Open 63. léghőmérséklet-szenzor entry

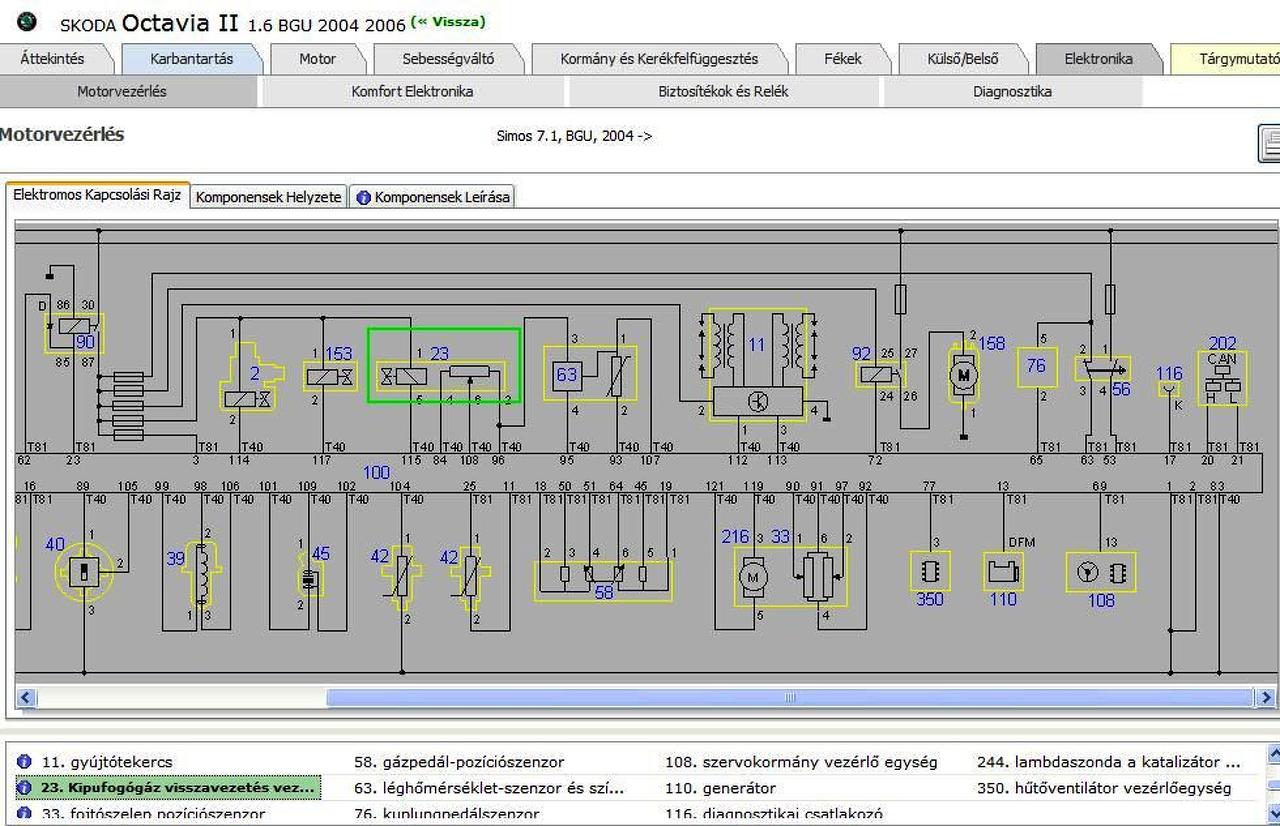tap(489, 788)
